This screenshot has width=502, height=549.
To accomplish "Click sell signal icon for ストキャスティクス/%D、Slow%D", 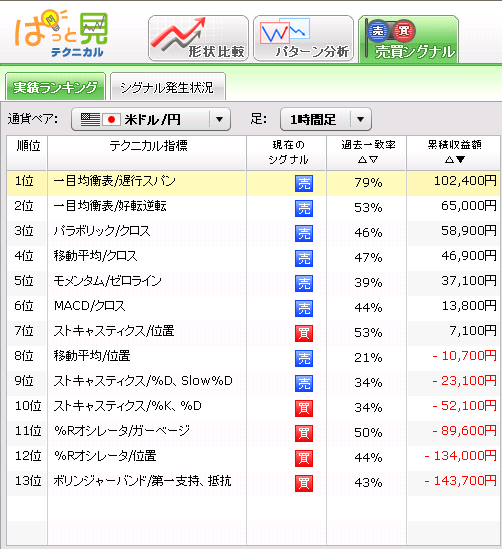I will [x=304, y=383].
